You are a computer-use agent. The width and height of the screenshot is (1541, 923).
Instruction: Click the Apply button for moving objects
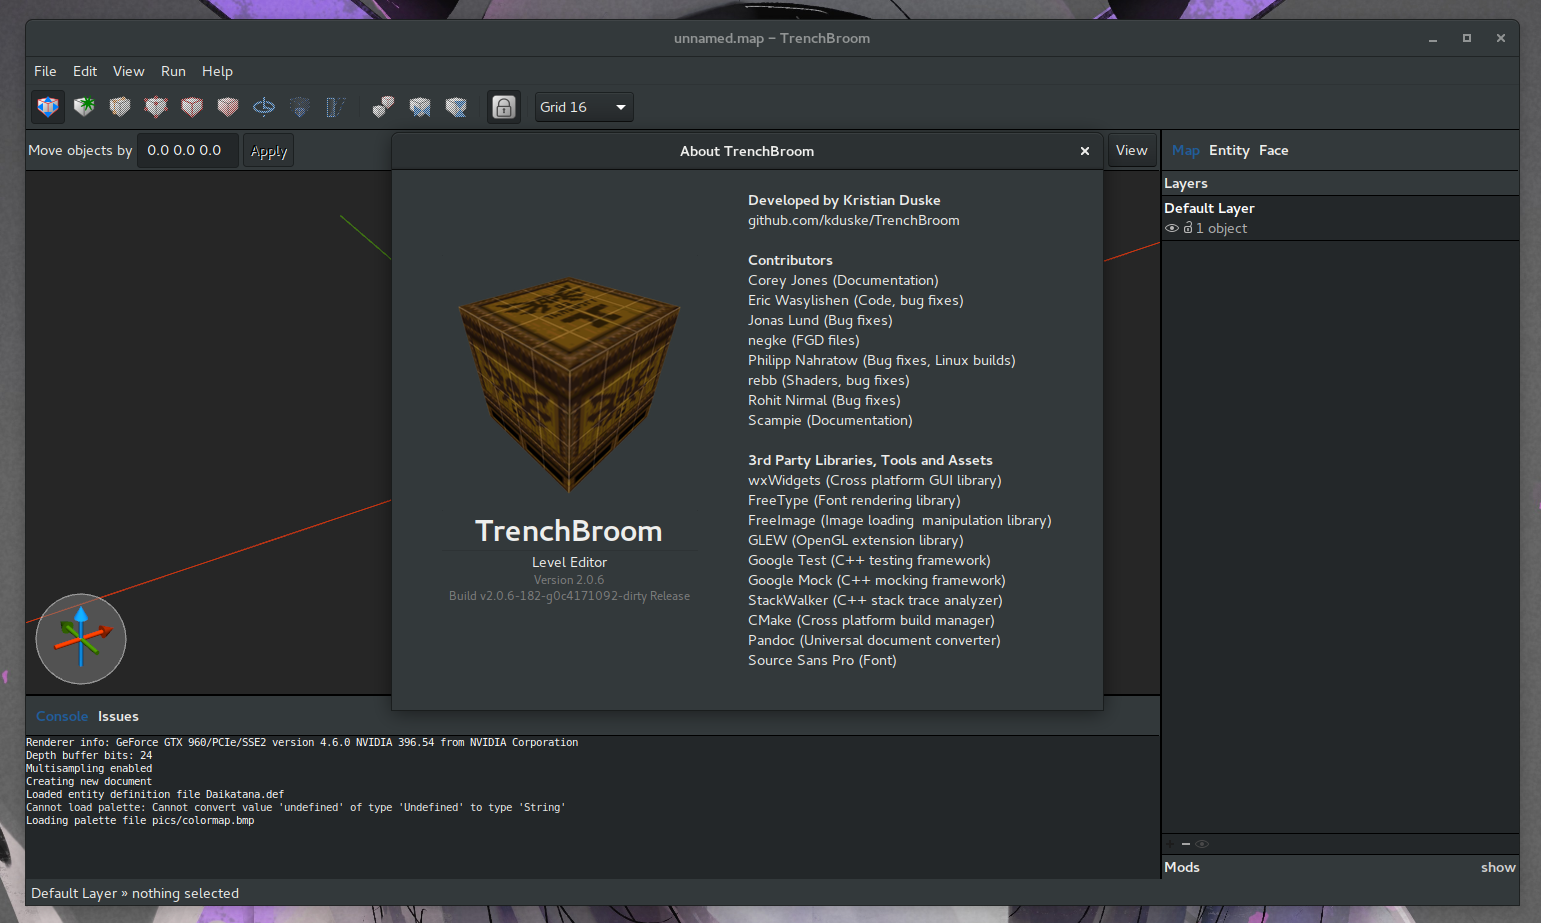click(268, 150)
